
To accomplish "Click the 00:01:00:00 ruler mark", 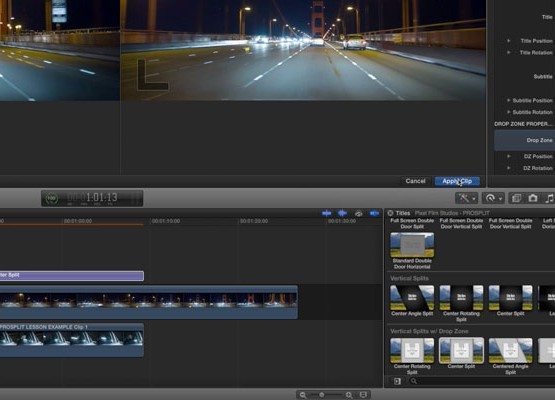I will click(x=78, y=221).
